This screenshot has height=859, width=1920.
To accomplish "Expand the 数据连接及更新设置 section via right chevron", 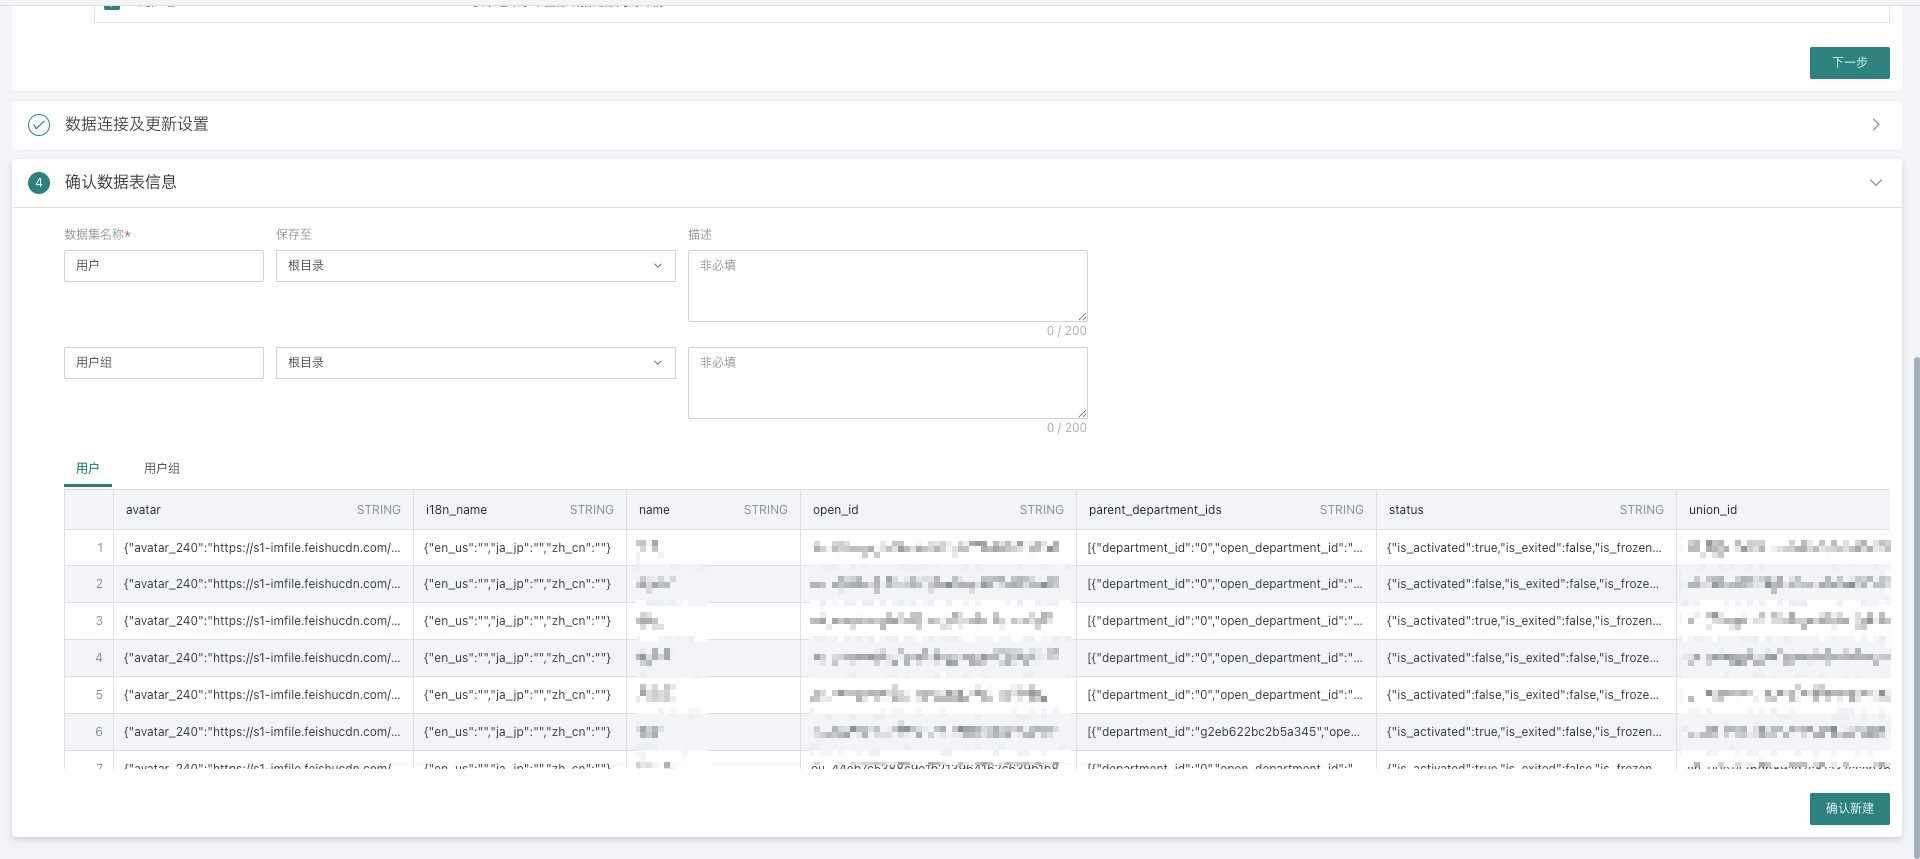I will [1875, 125].
